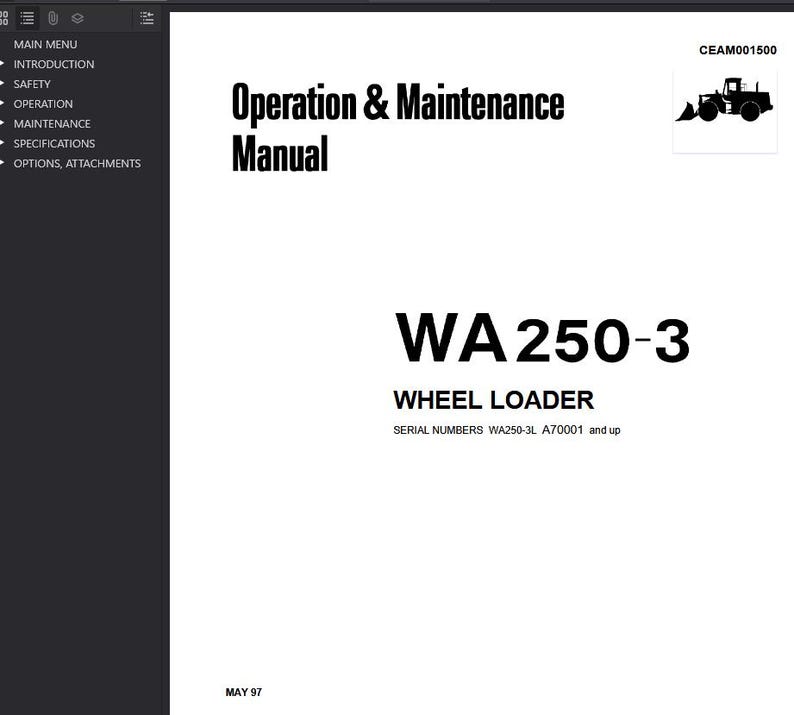Open the outline options settings icon
The height and width of the screenshot is (715, 794).
tap(147, 19)
